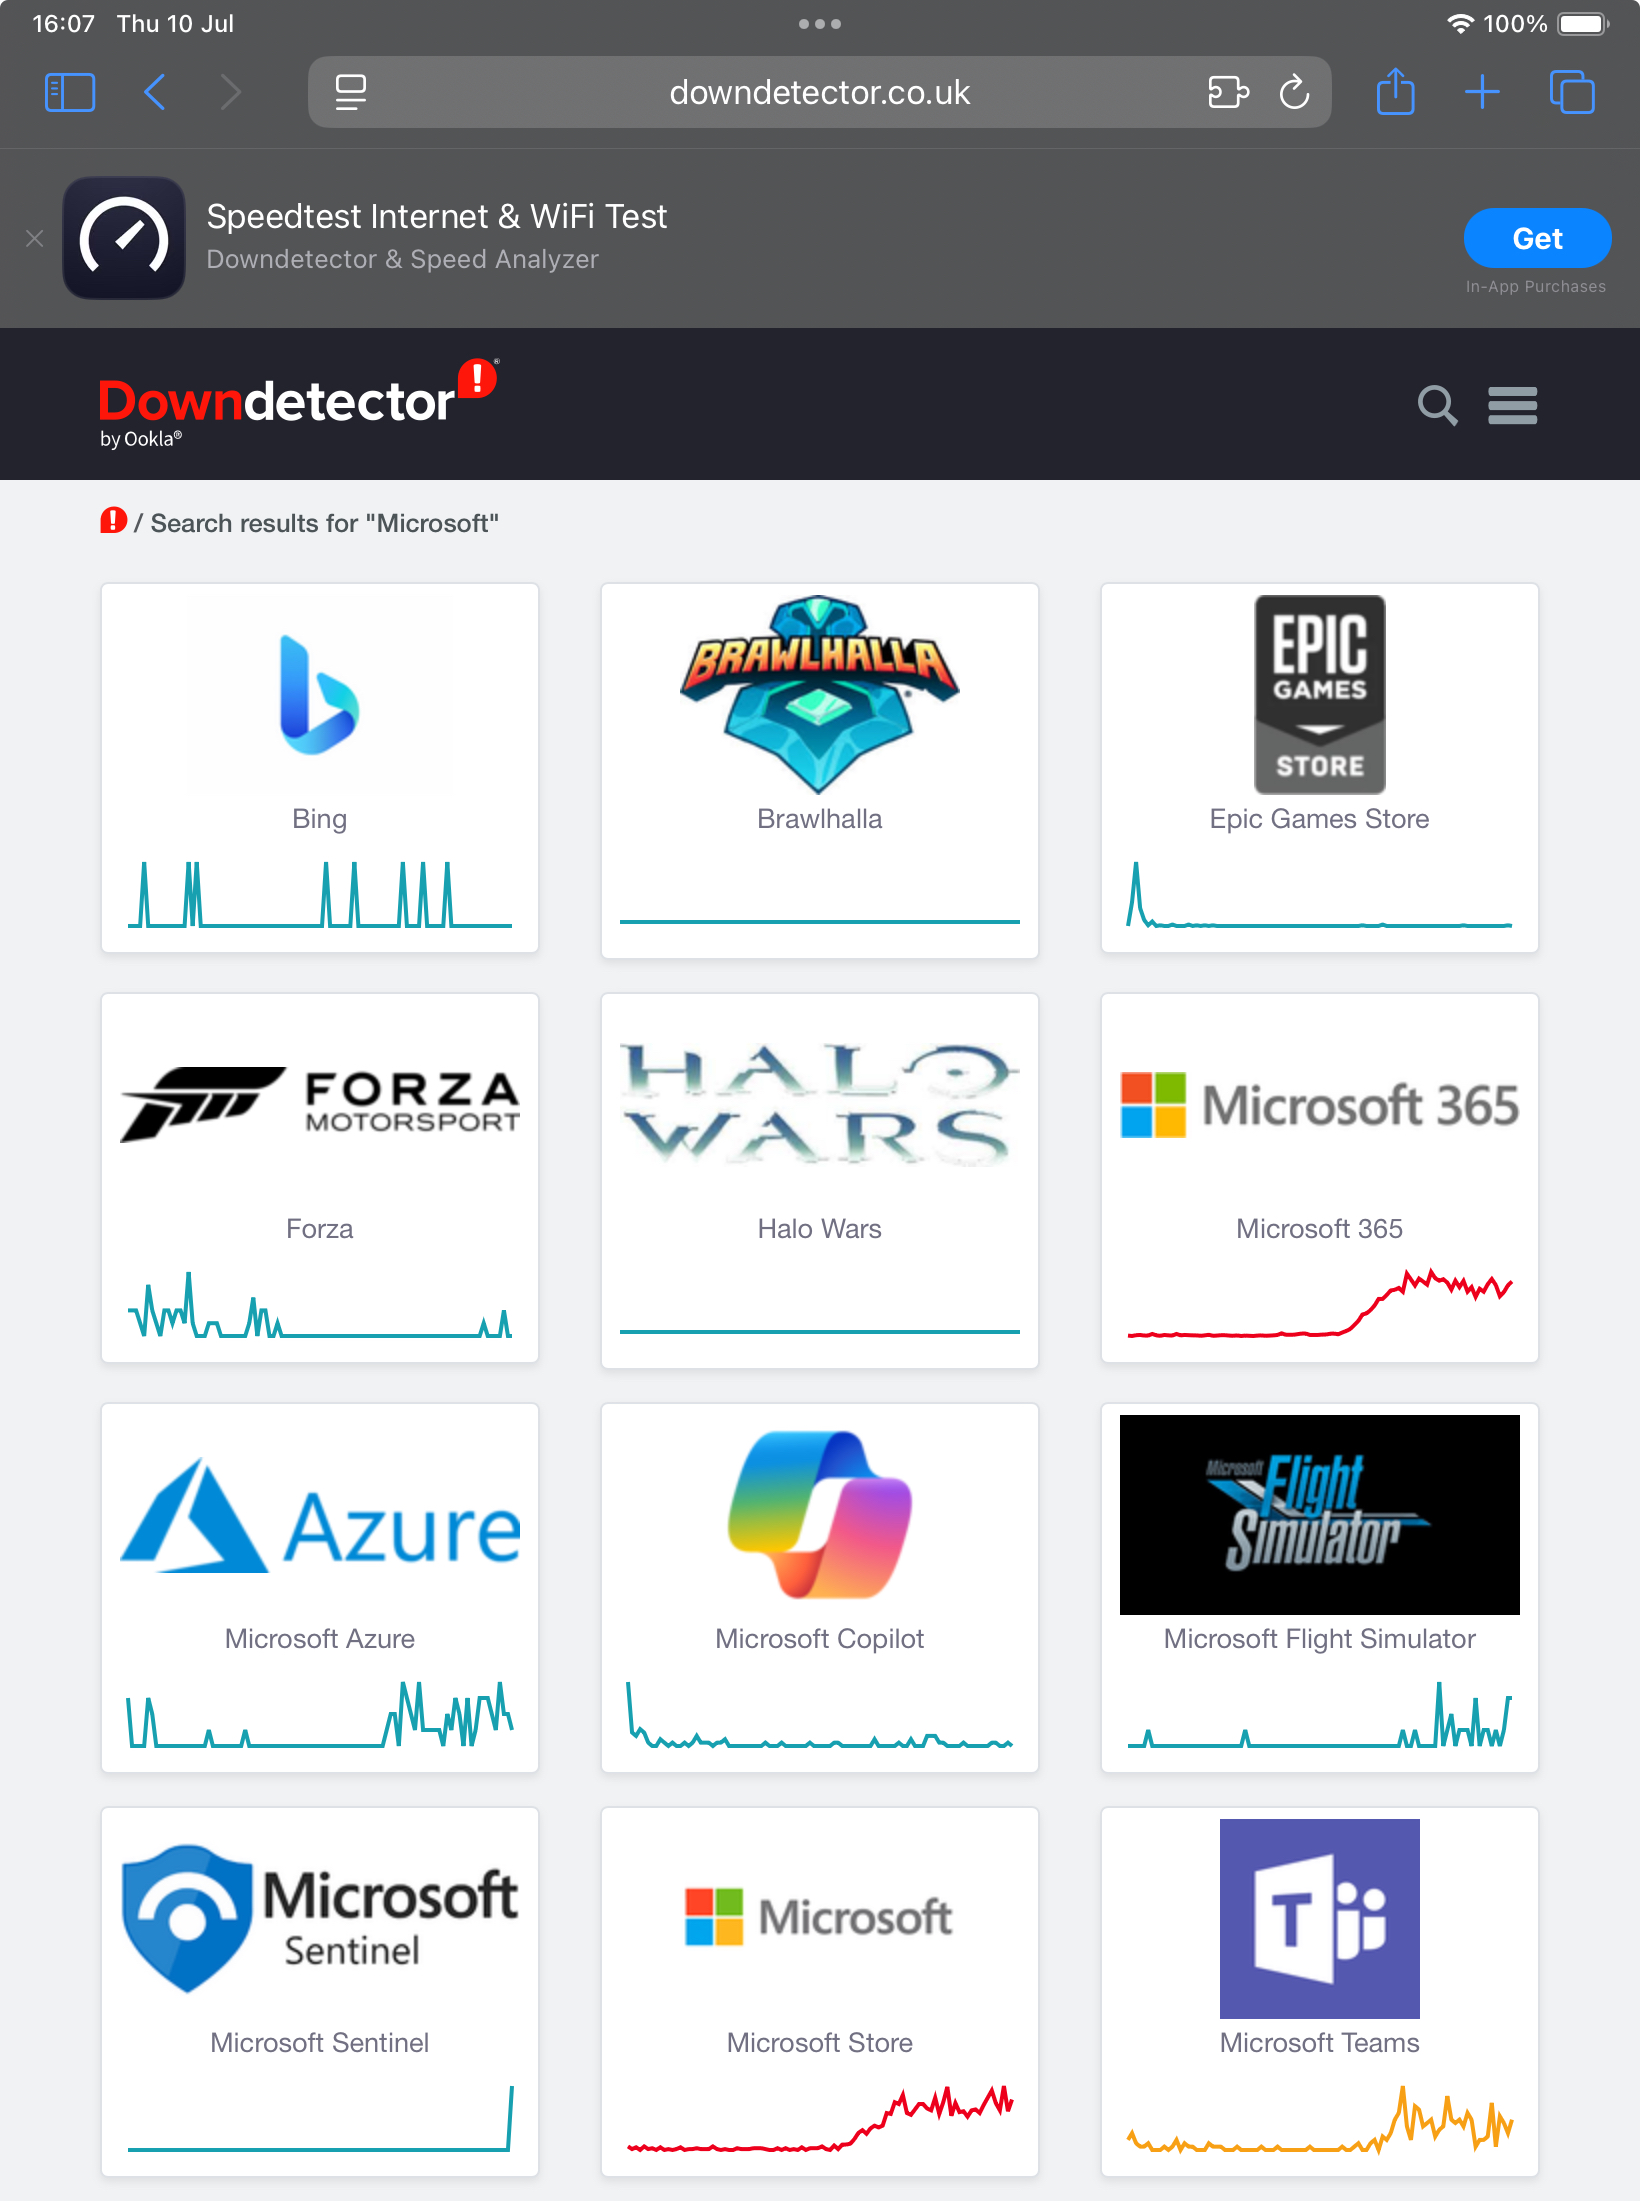The image size is (1640, 2201).
Task: Tap the battery status indicator
Action: pyautogui.click(x=1583, y=24)
